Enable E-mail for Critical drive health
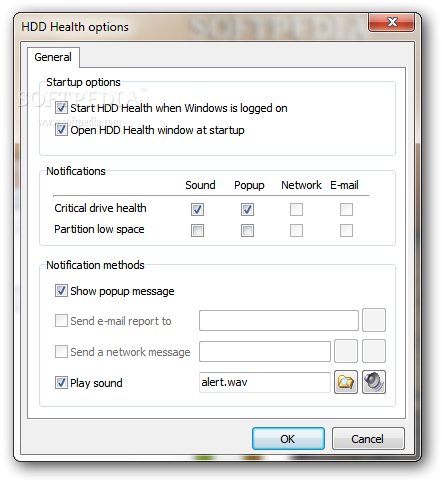 [346, 209]
